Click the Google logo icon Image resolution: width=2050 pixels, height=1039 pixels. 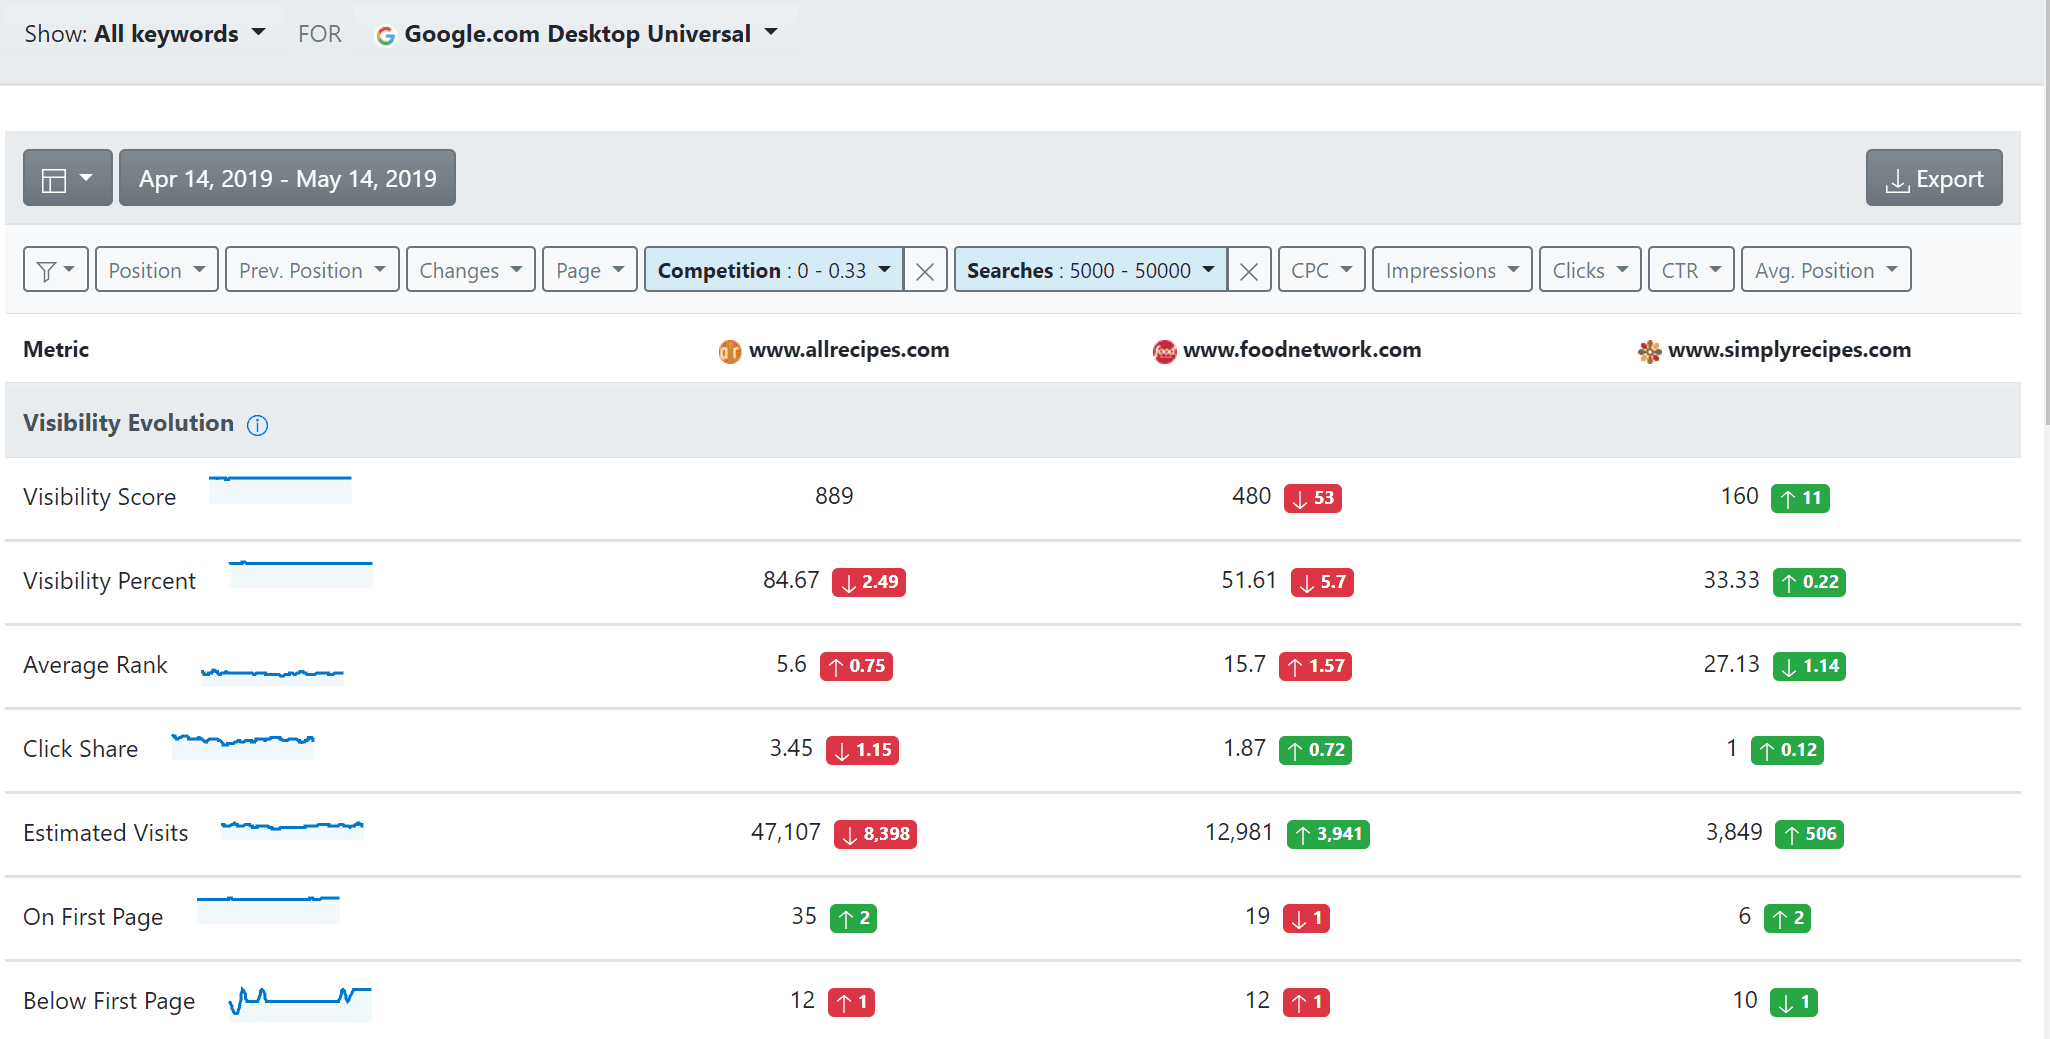coord(385,36)
